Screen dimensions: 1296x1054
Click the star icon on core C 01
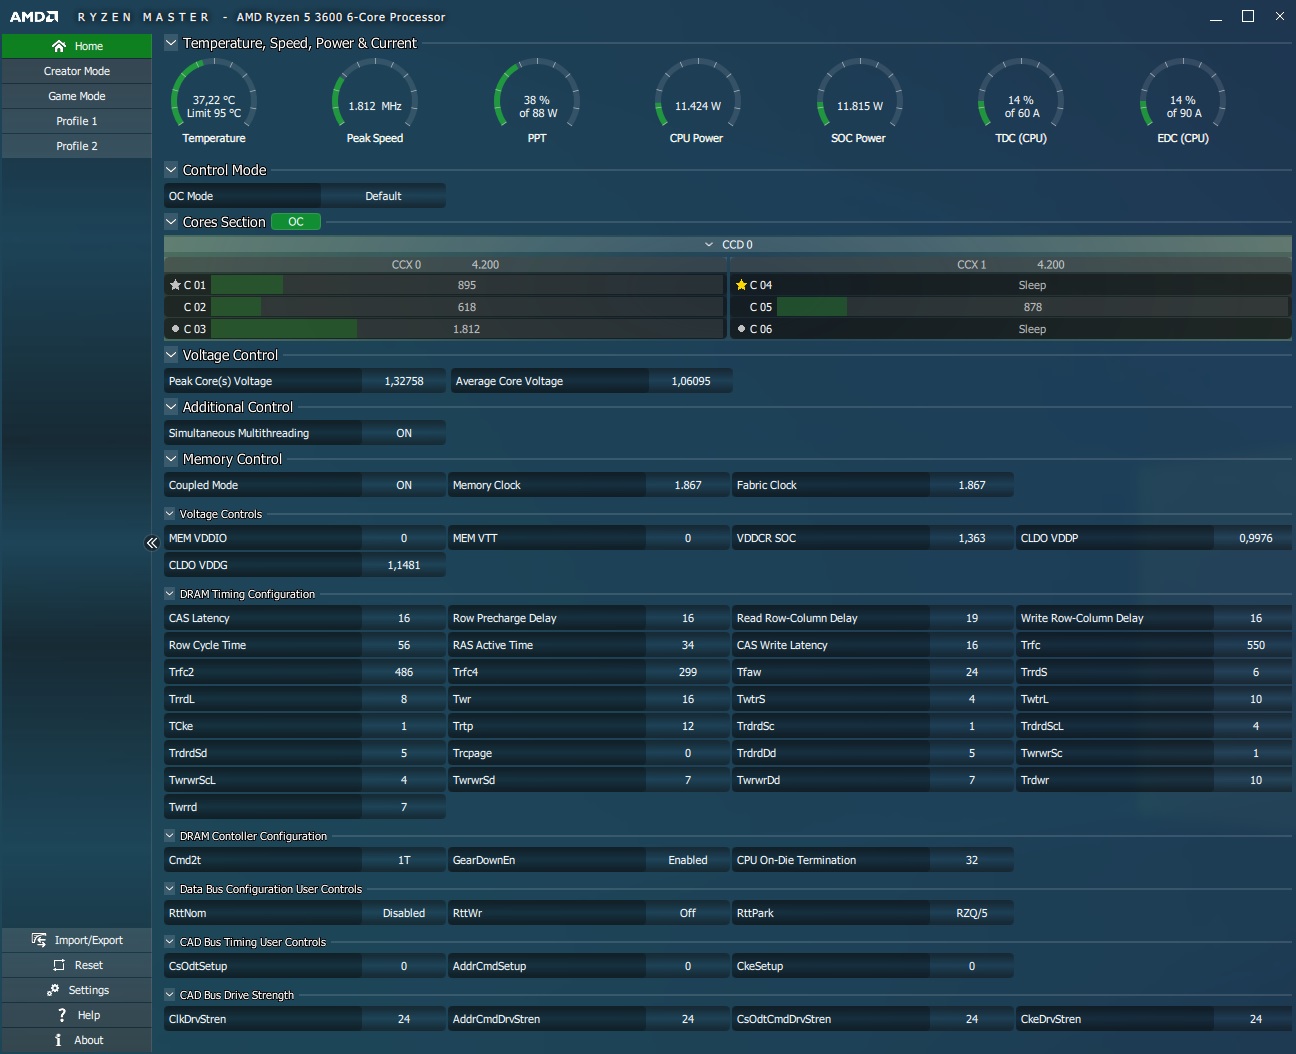click(175, 285)
